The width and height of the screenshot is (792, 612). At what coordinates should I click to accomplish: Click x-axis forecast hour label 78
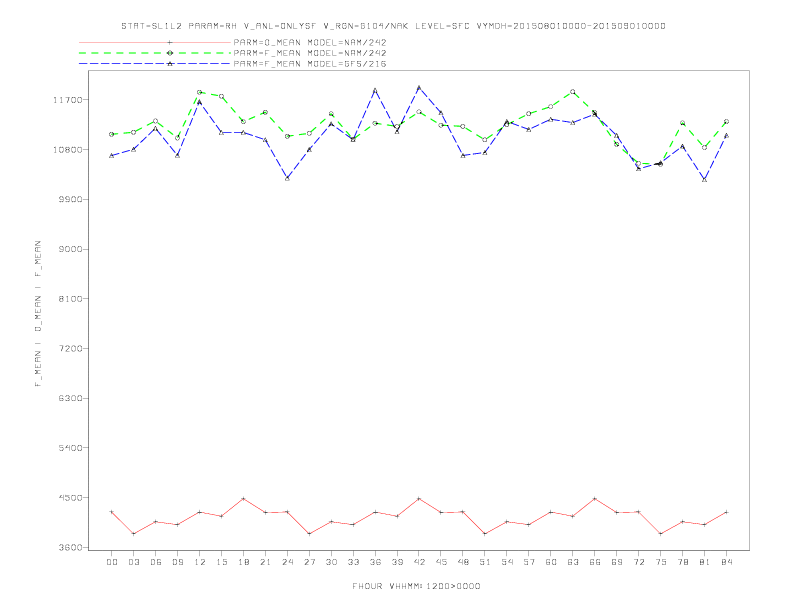(683, 562)
